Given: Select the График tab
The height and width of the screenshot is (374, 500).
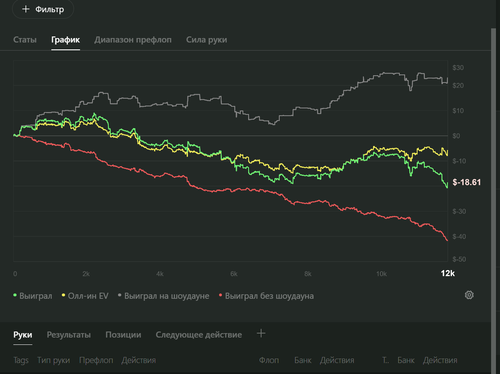Looking at the screenshot, I should point(65,40).
